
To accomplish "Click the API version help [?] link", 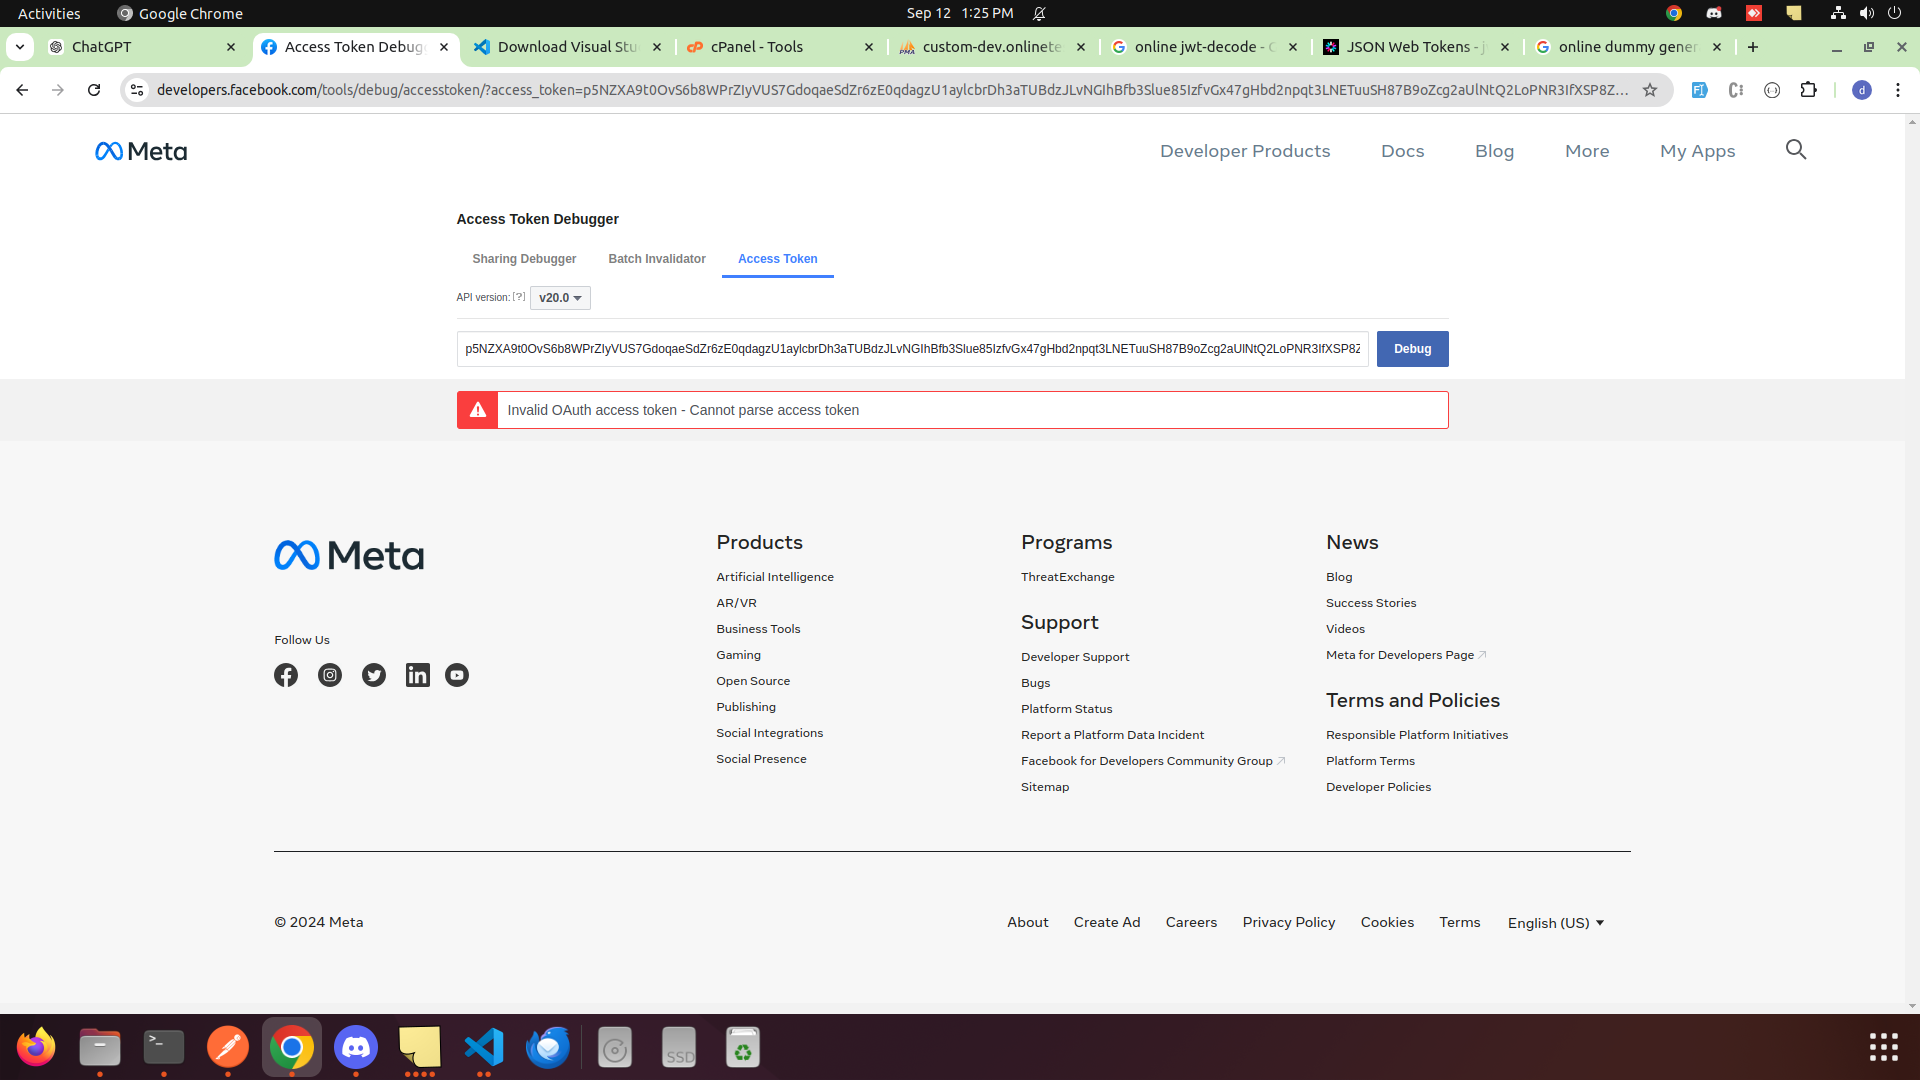I will click(x=519, y=297).
